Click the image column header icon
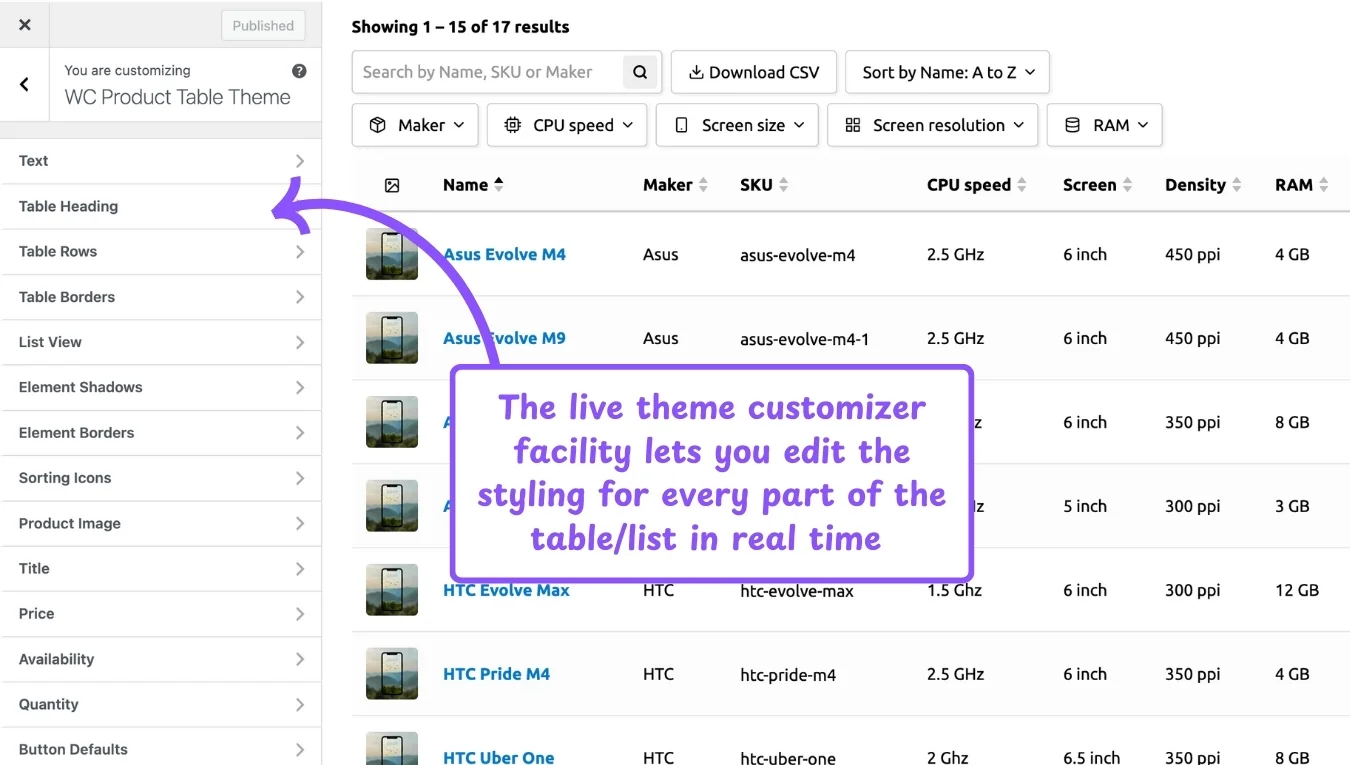 point(392,185)
